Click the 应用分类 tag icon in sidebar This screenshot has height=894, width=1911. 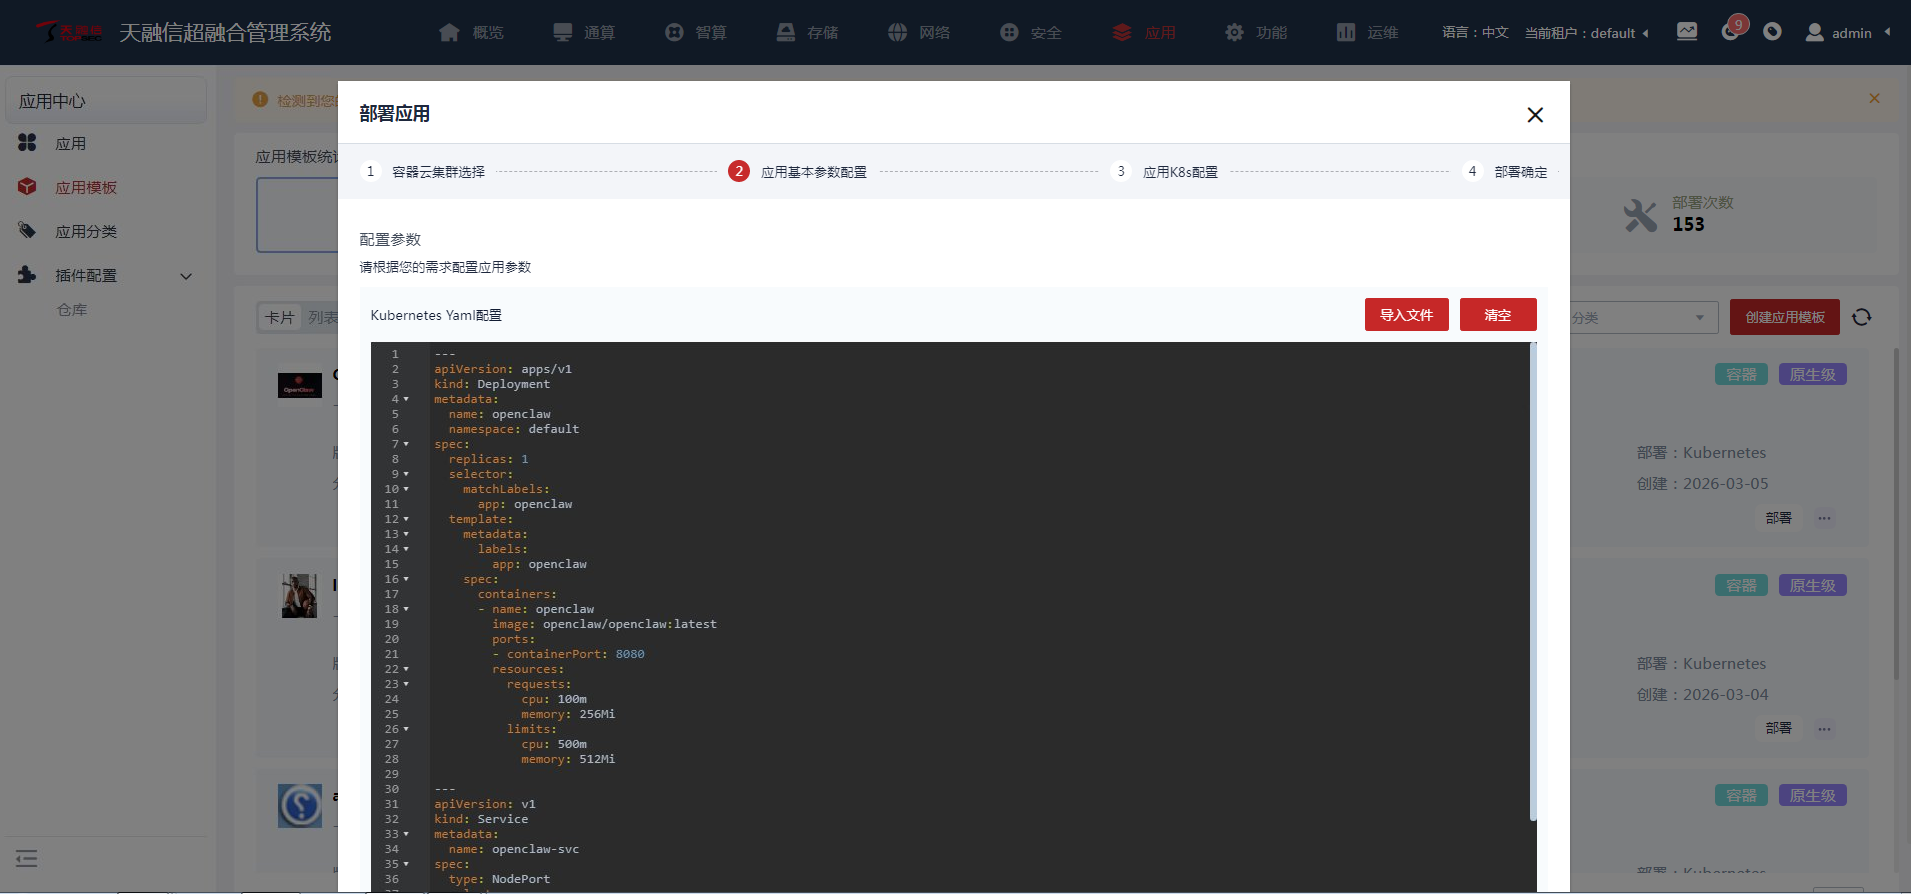27,231
